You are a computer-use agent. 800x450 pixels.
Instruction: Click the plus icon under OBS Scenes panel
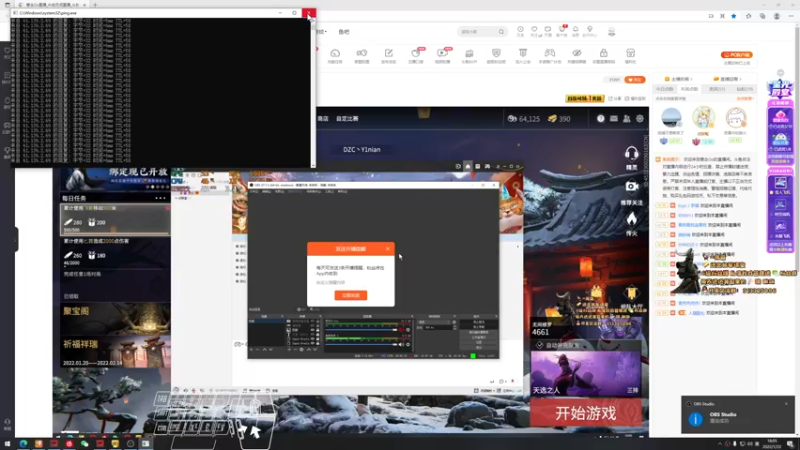(x=252, y=349)
